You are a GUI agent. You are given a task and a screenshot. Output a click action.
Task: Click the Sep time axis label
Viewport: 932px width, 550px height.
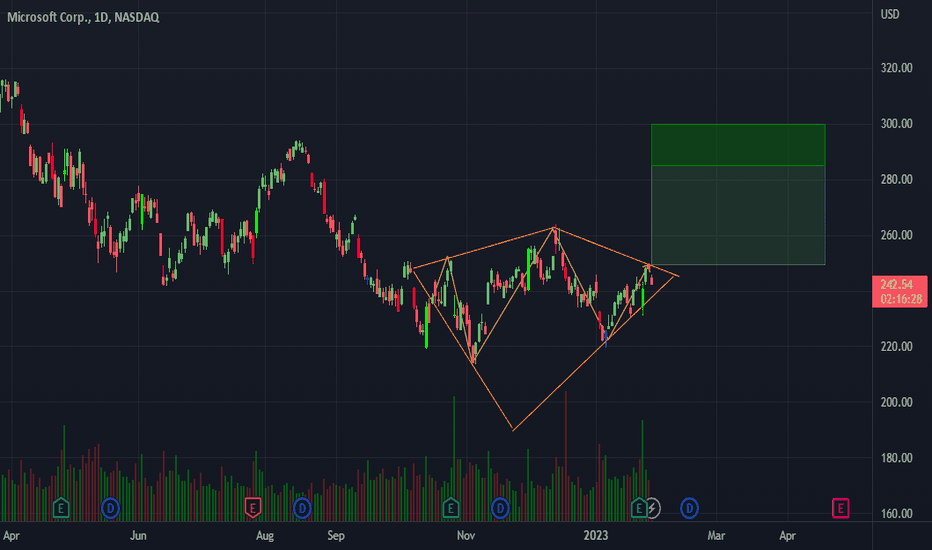tap(336, 536)
